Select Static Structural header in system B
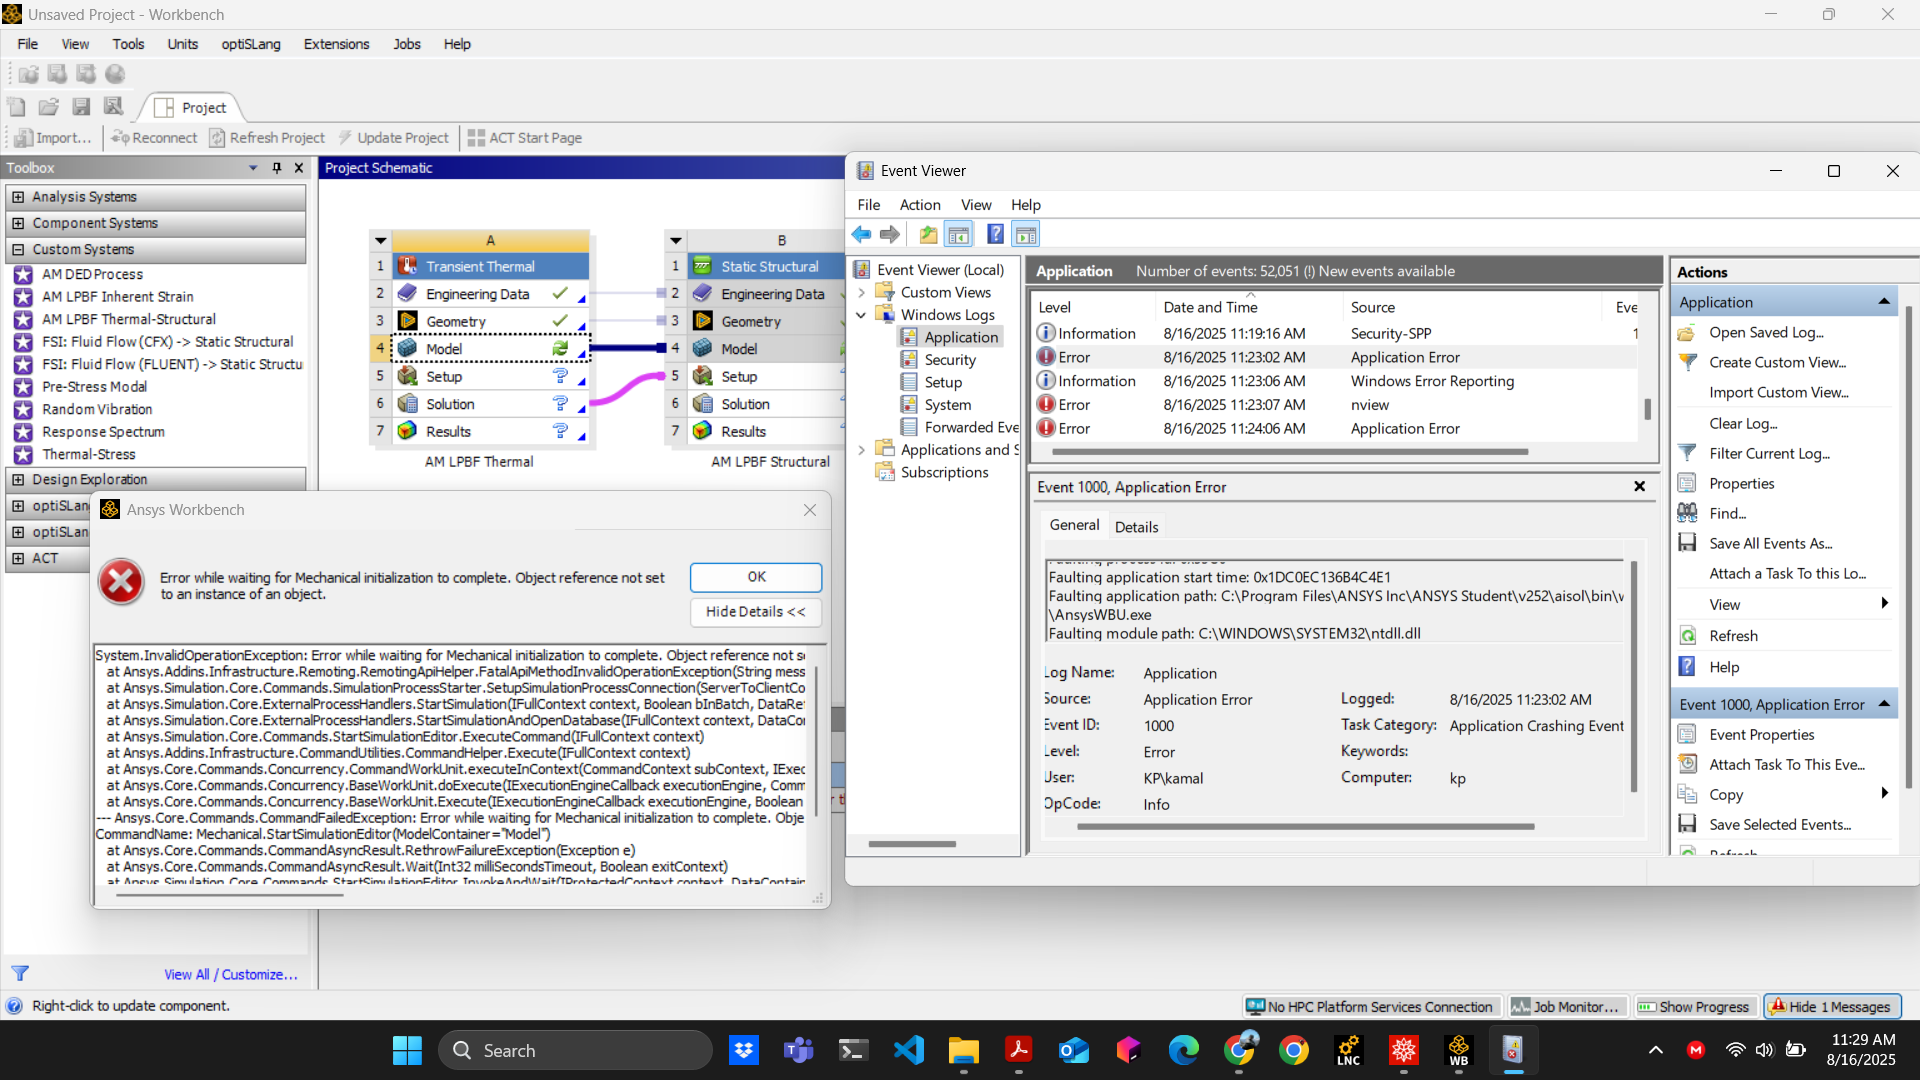The width and height of the screenshot is (1920, 1080). tap(767, 266)
